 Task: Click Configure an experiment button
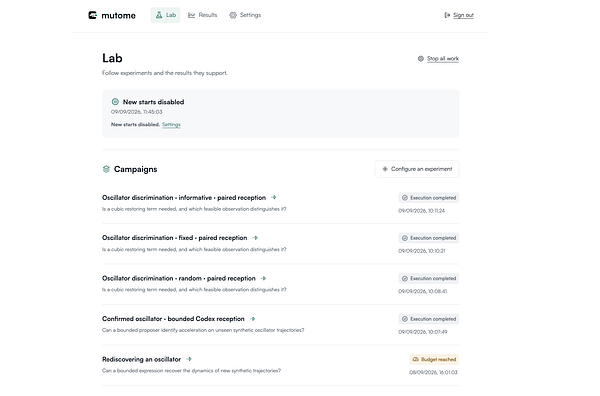[x=417, y=169]
